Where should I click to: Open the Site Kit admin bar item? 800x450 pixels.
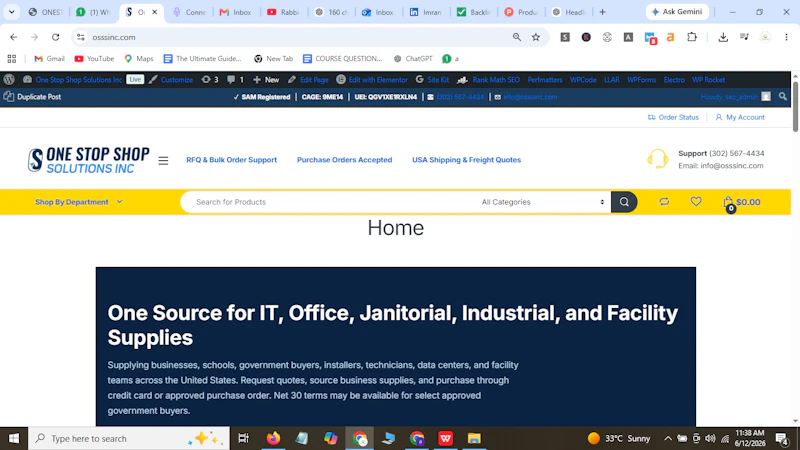(x=432, y=80)
